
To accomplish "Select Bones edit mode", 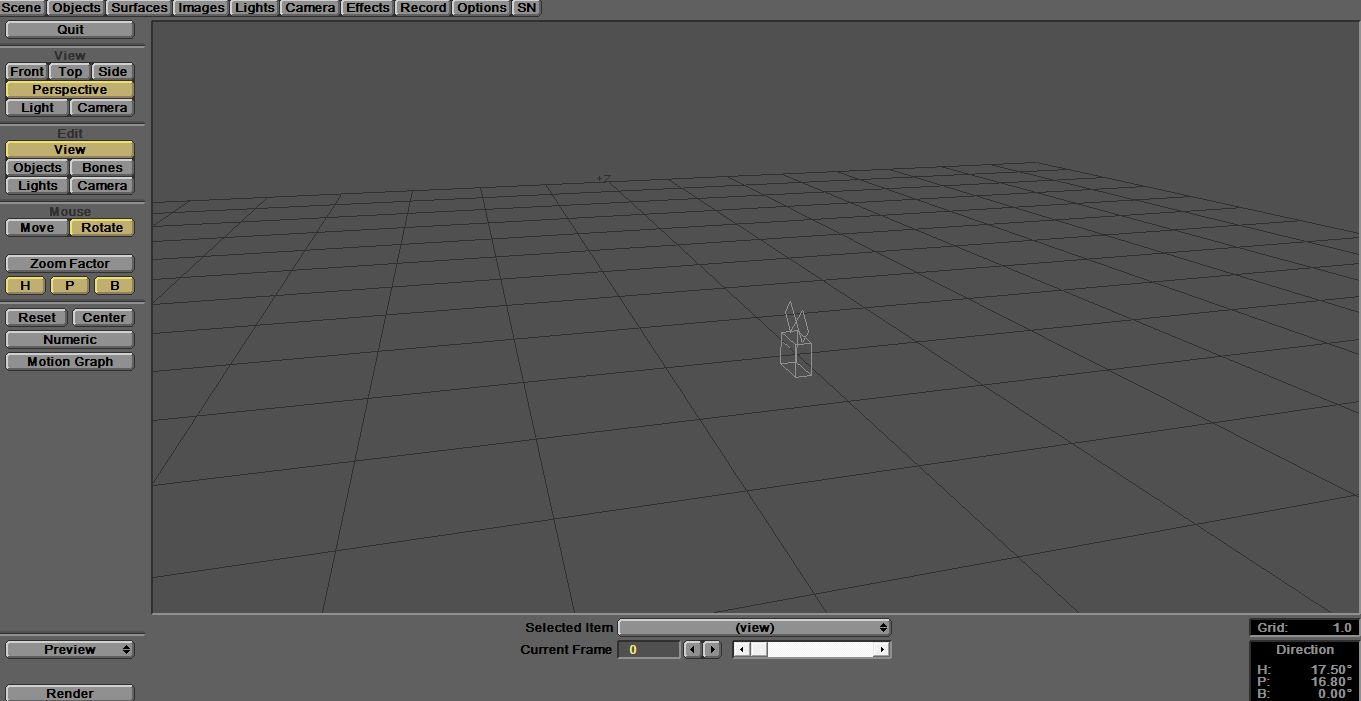I will [x=102, y=168].
